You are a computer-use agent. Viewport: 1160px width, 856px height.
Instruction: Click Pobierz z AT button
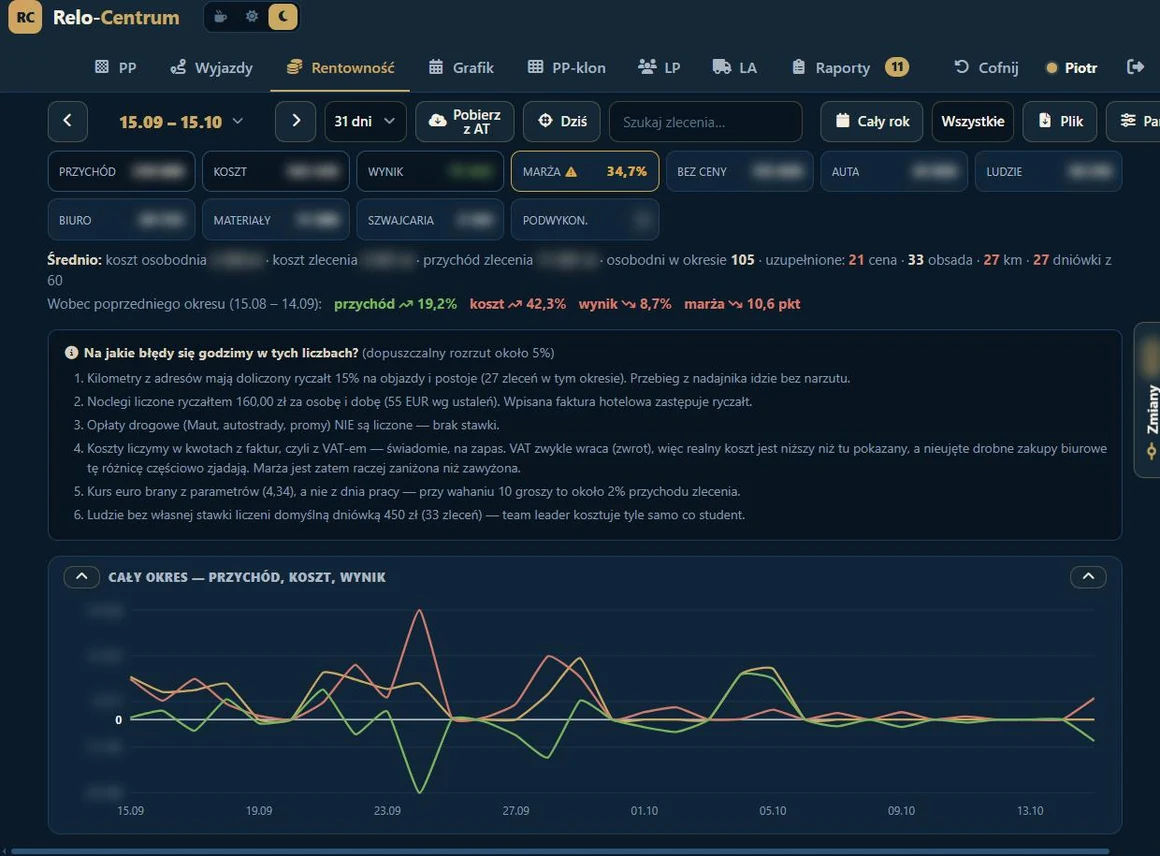[465, 121]
